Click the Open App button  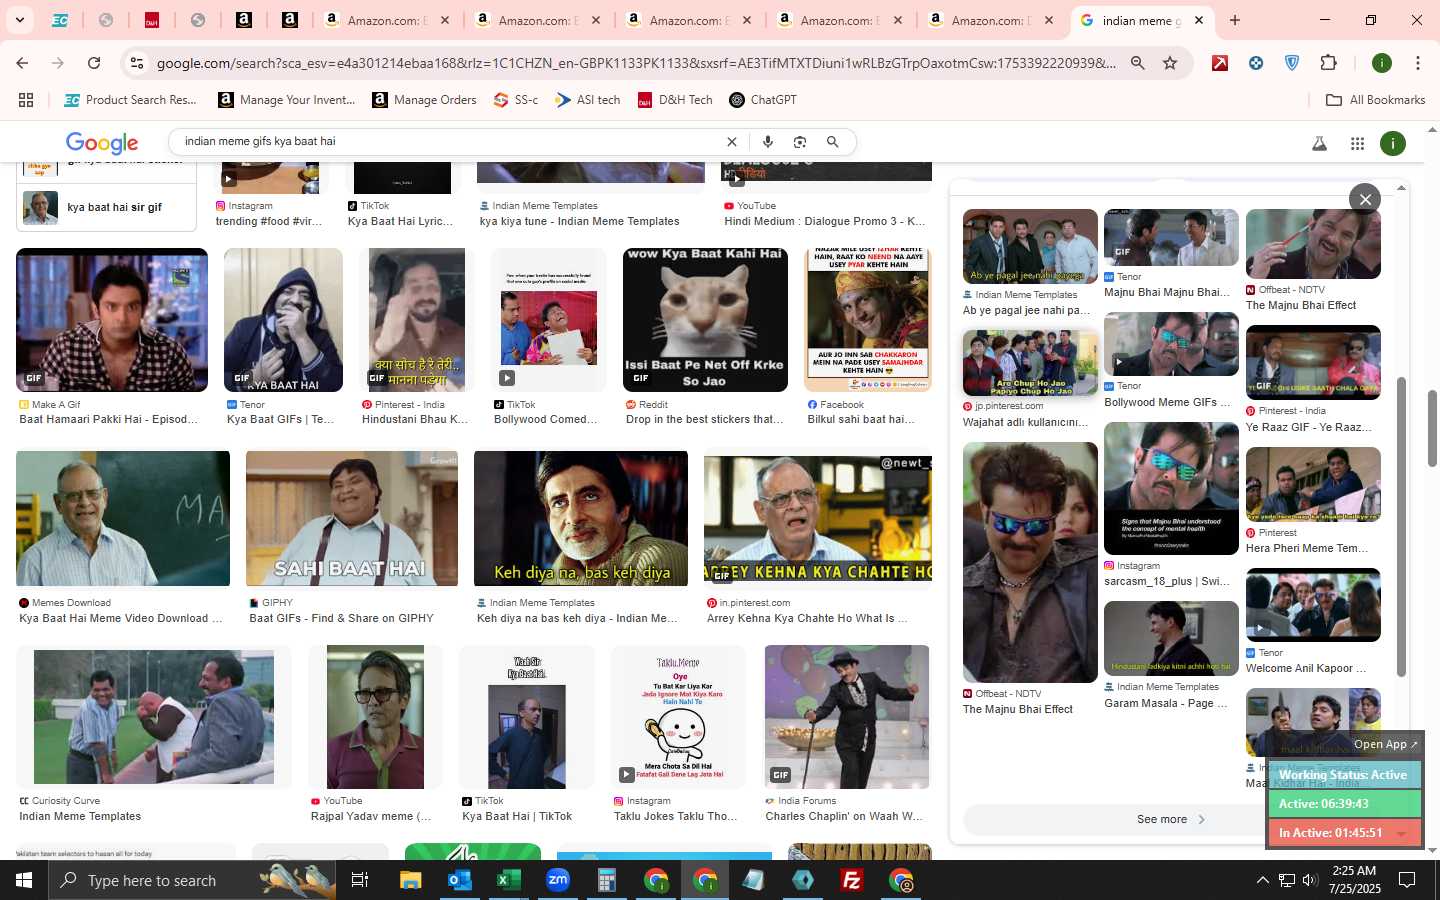1385,744
